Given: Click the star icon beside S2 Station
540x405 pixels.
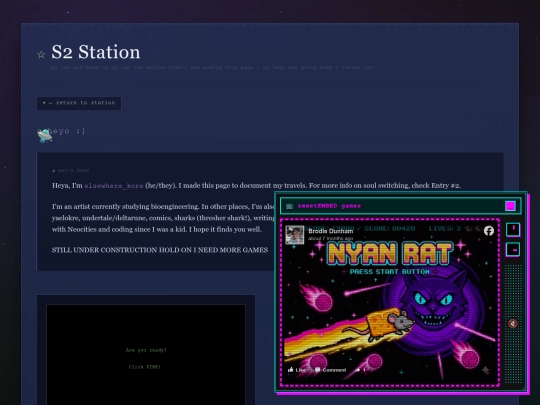Looking at the screenshot, I should (41, 54).
